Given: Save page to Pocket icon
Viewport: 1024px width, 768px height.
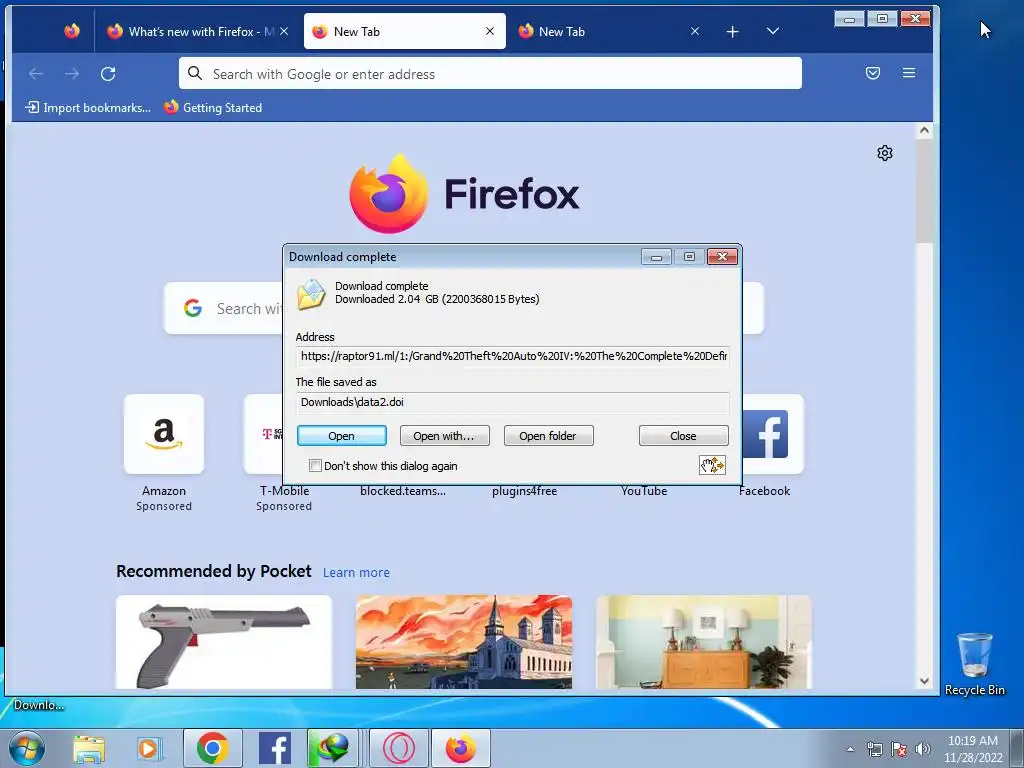Looking at the screenshot, I should [x=872, y=73].
